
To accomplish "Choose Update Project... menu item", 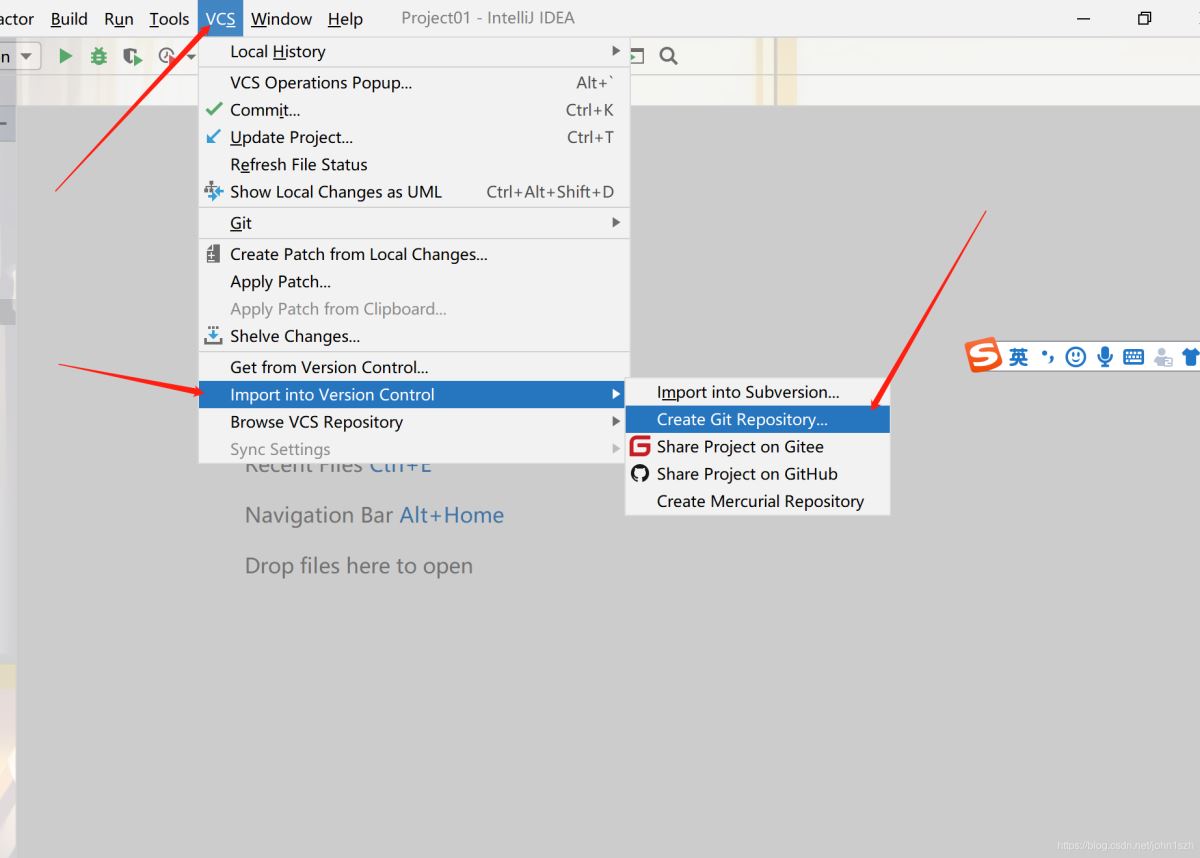I will [x=414, y=137].
